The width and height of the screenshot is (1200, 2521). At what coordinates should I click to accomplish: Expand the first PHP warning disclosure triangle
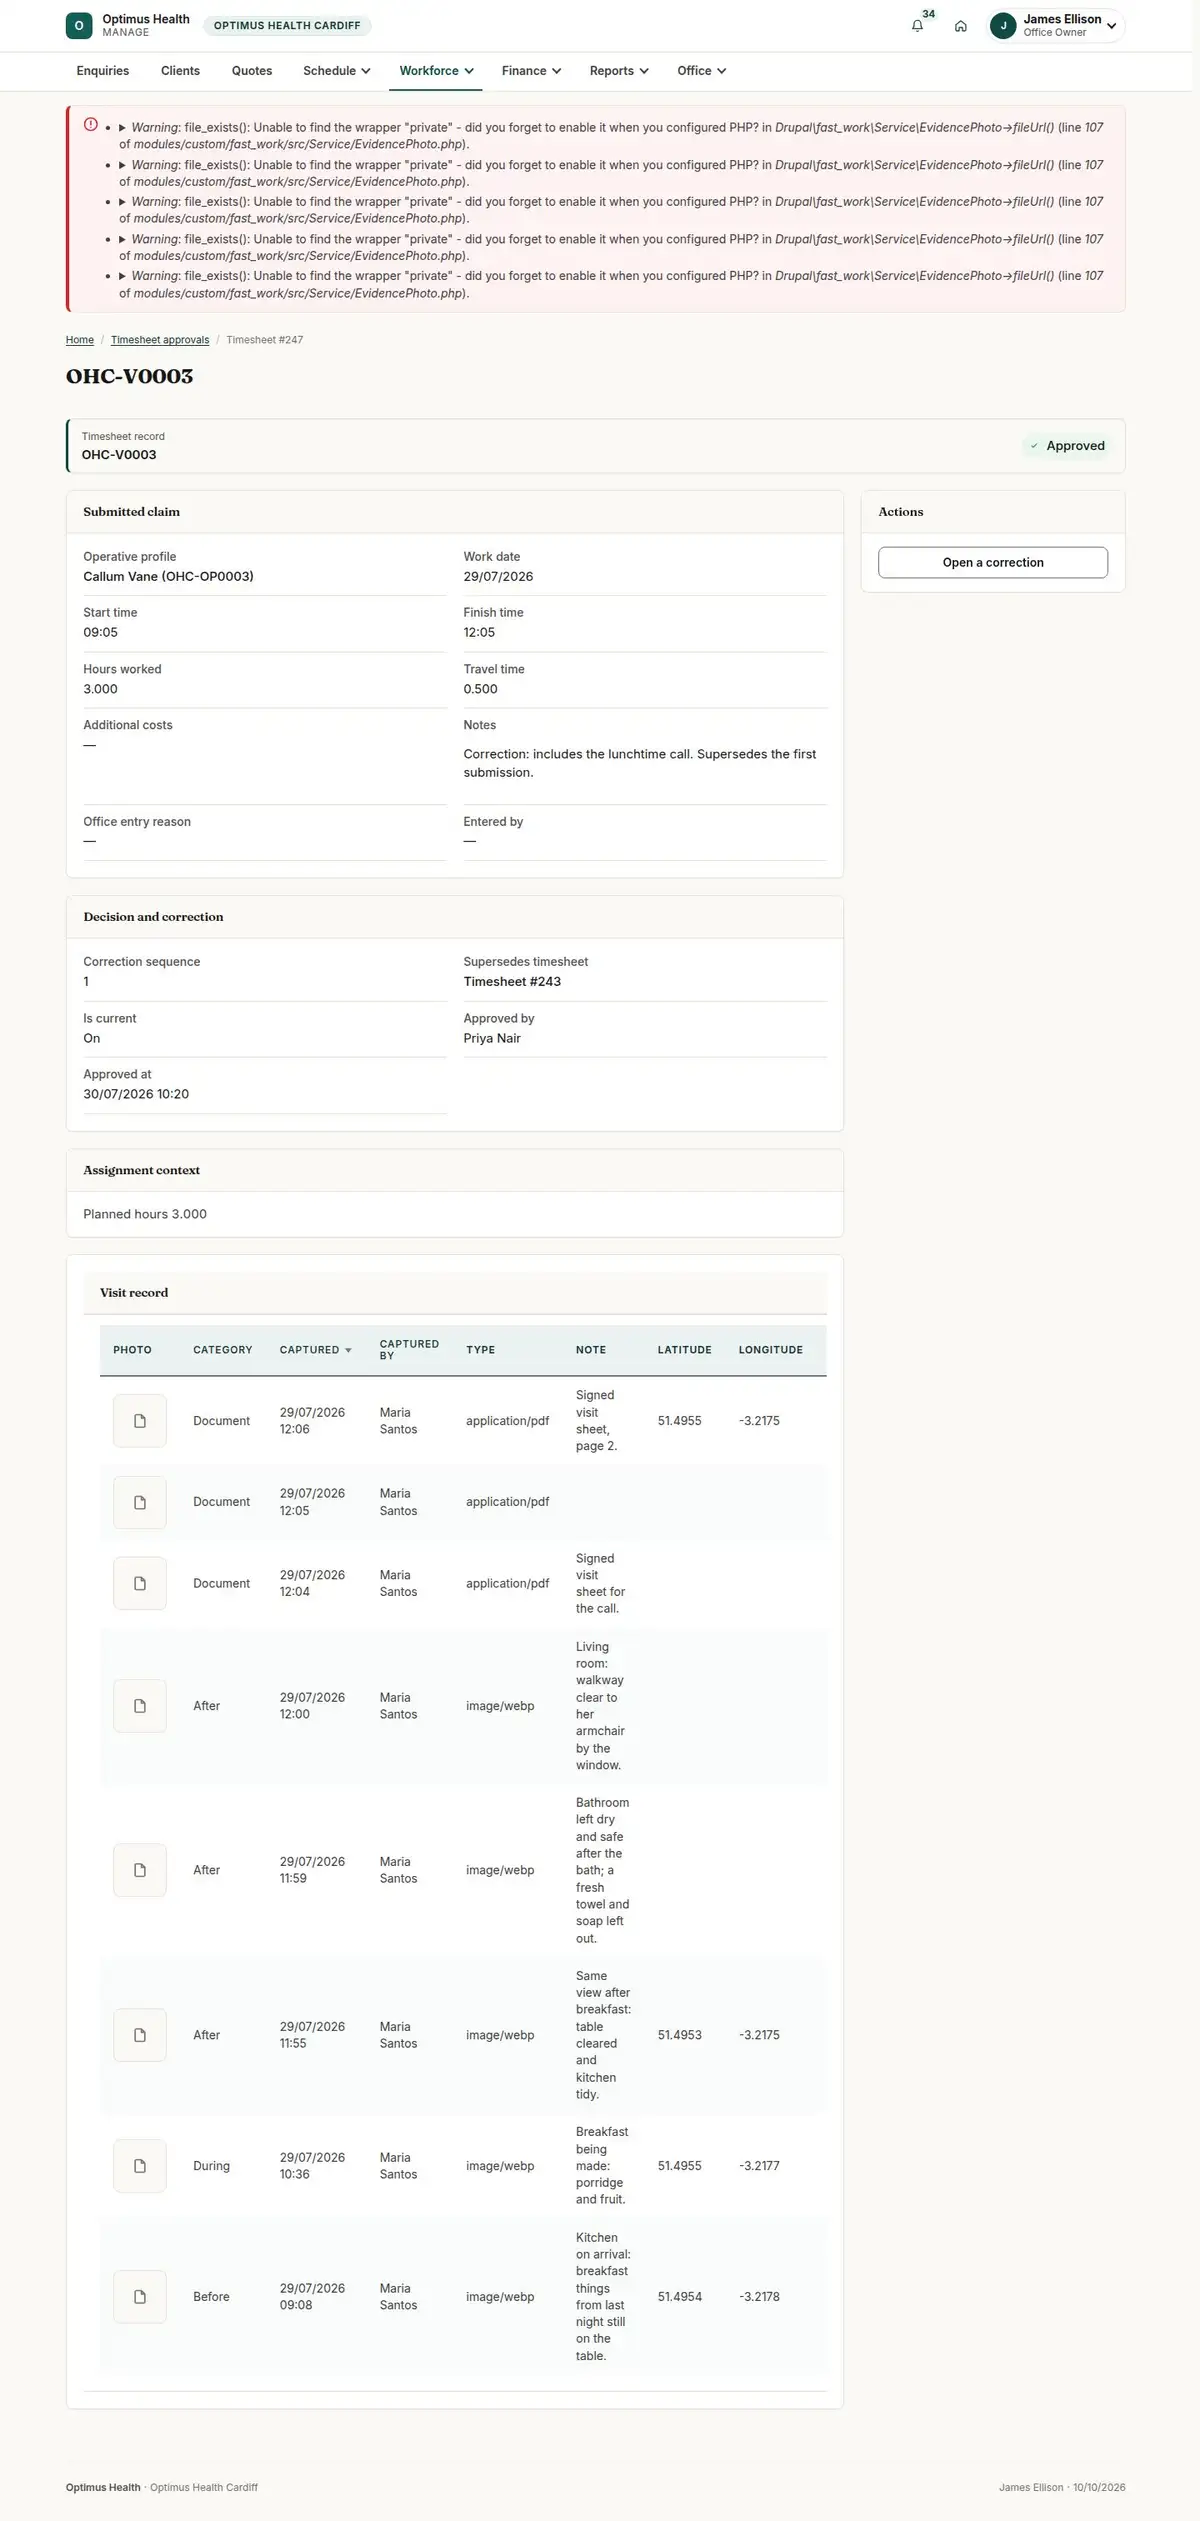tap(123, 128)
